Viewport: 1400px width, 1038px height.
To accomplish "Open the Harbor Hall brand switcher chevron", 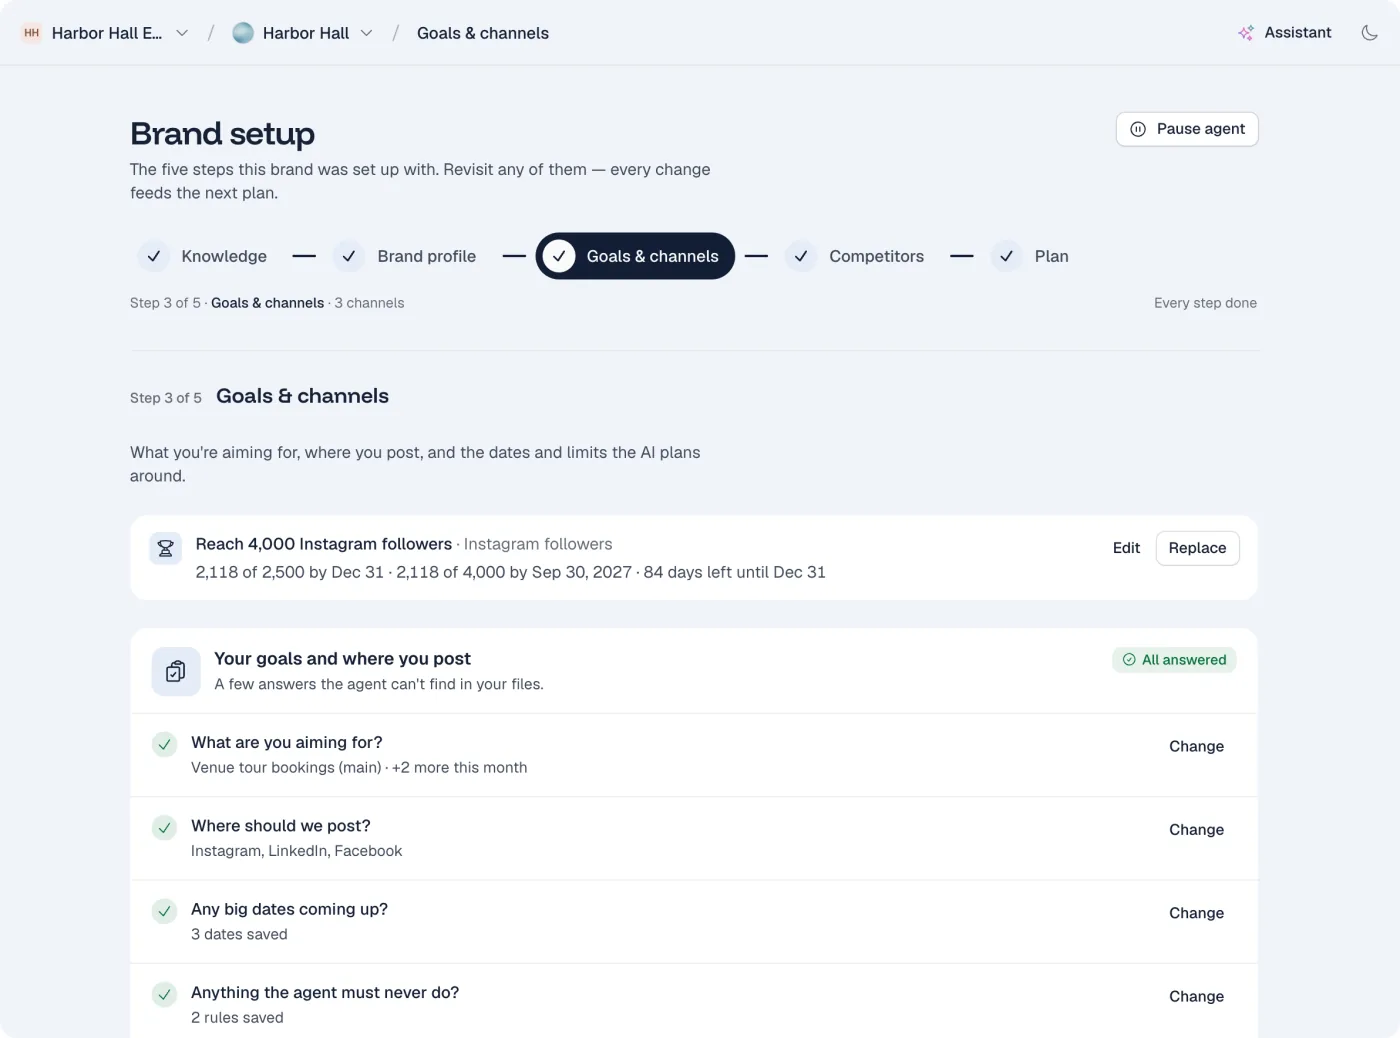I will (367, 33).
